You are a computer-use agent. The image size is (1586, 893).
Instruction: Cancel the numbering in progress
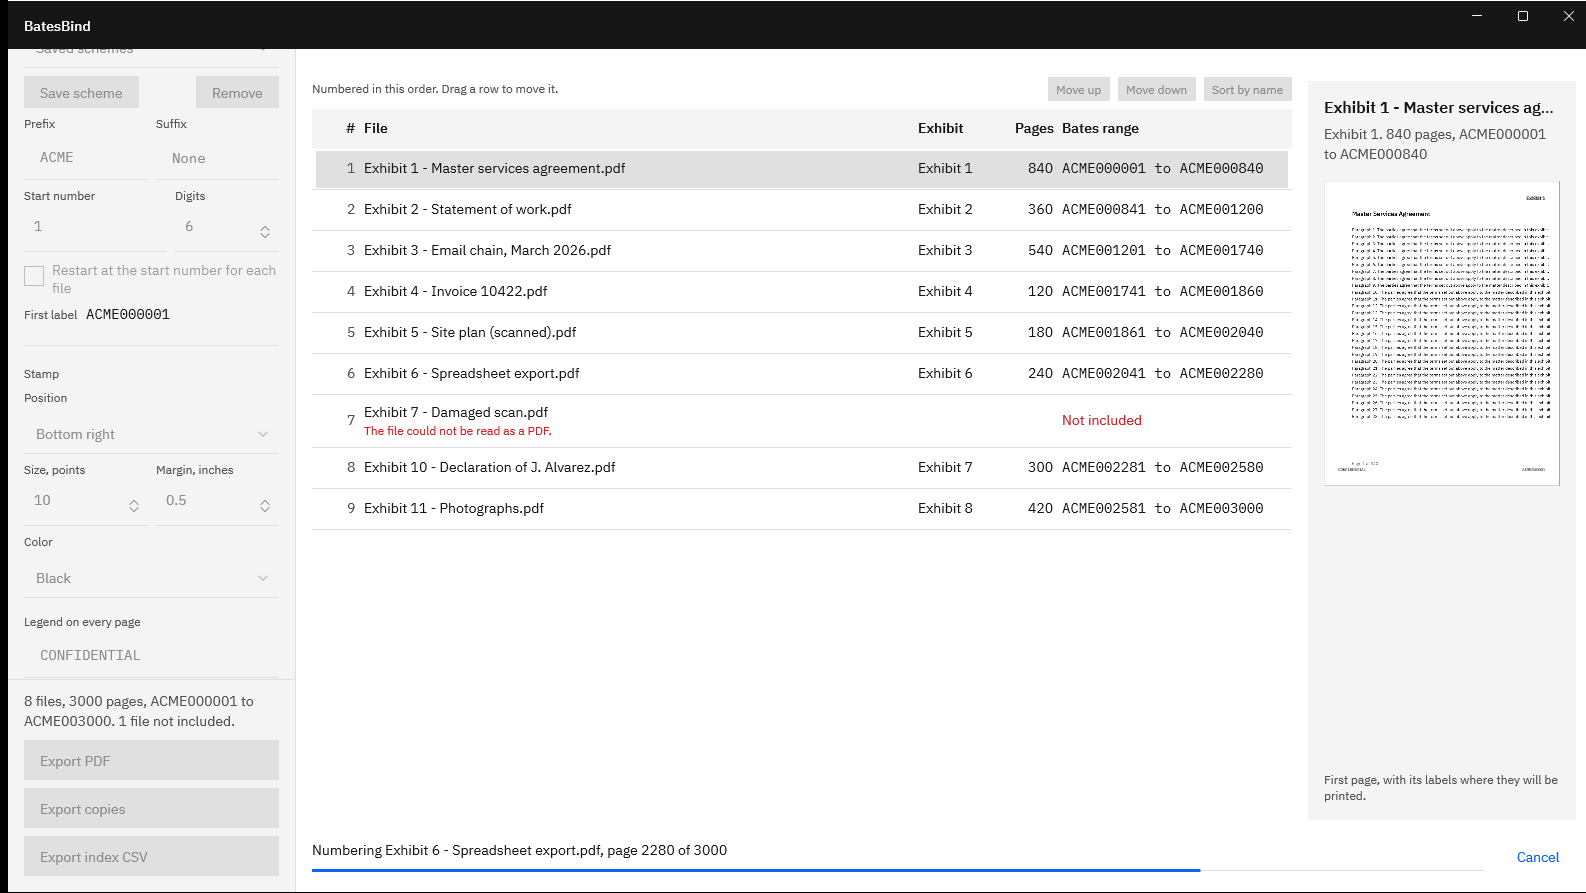1538,857
